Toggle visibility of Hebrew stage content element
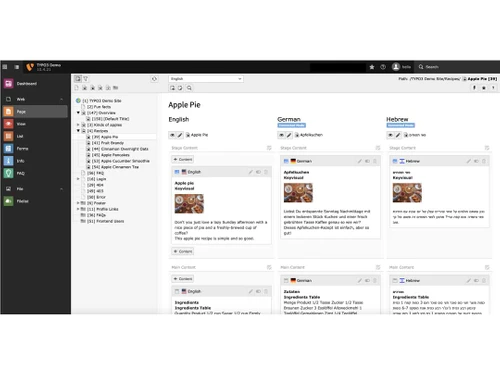This screenshot has height=375, width=500. 476,161
